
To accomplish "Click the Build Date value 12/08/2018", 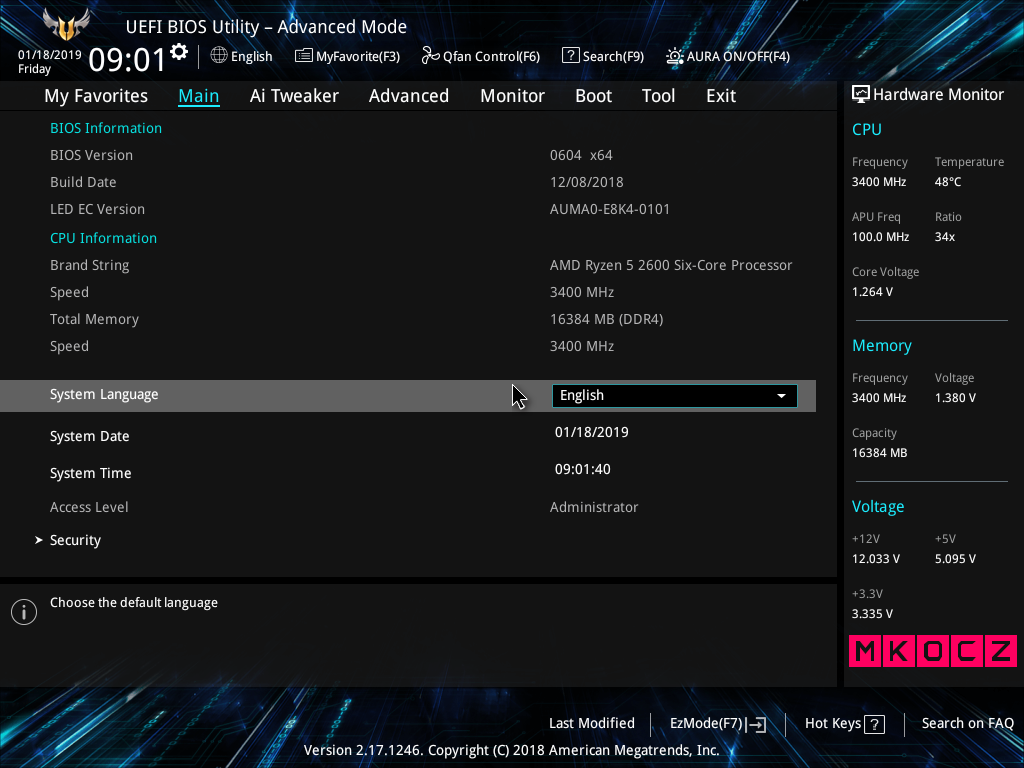I will coord(586,182).
